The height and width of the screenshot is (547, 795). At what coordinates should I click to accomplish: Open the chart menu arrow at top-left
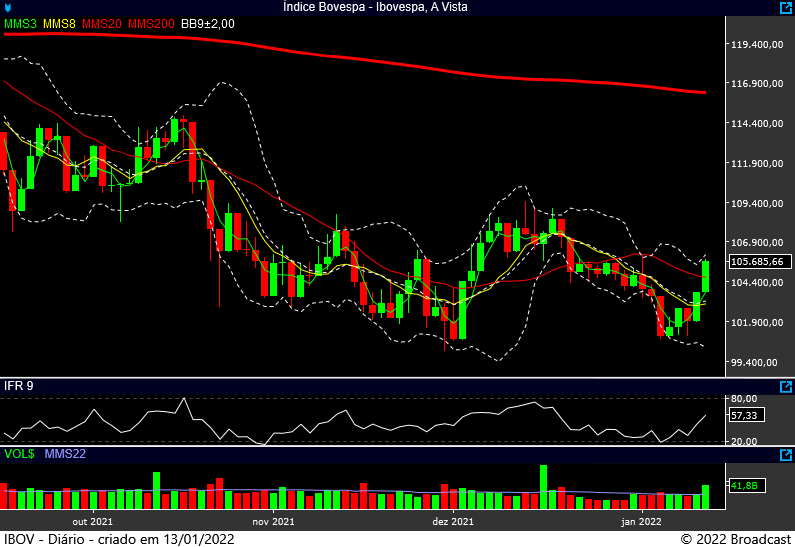[8, 8]
